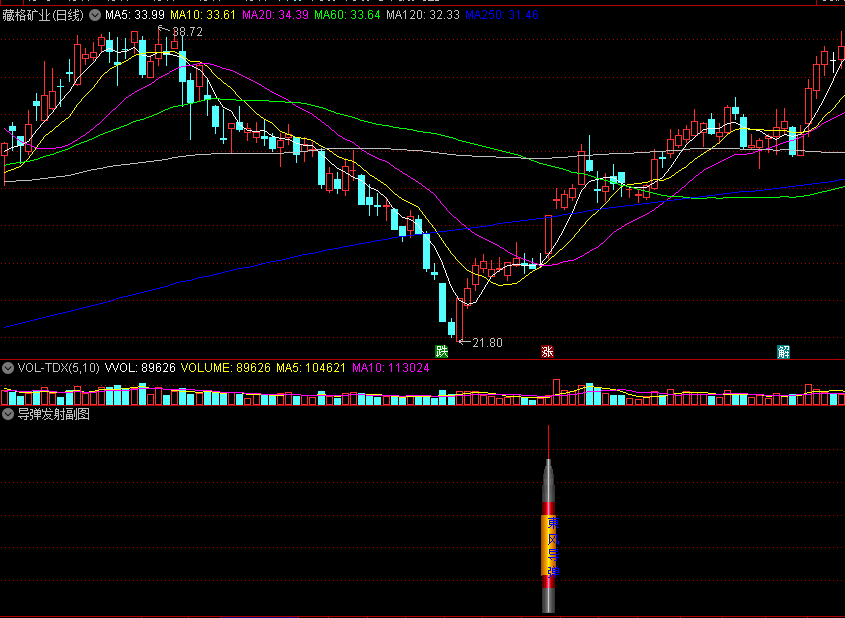The width and height of the screenshot is (845, 618).
Task: Click the VOLUME: 89626 value
Action: [x=225, y=368]
